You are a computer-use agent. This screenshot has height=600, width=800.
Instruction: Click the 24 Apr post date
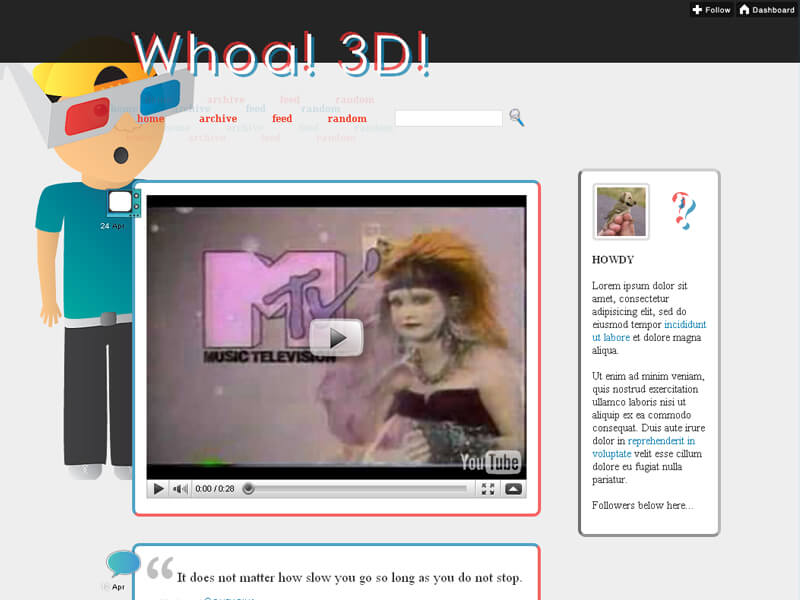click(x=112, y=226)
